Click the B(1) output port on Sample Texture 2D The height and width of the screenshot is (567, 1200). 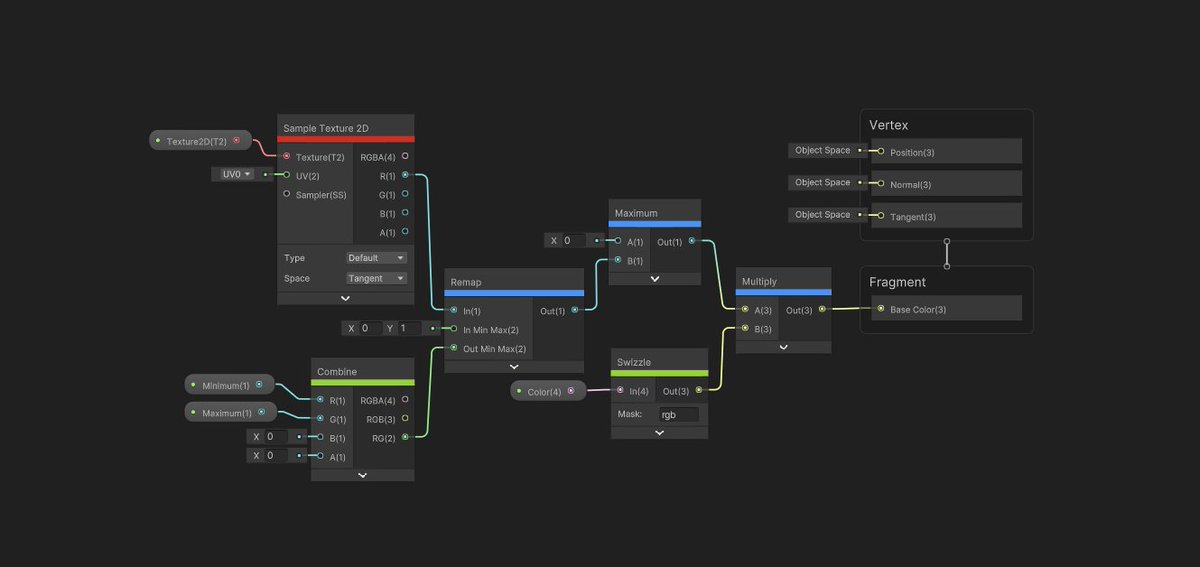pos(405,213)
